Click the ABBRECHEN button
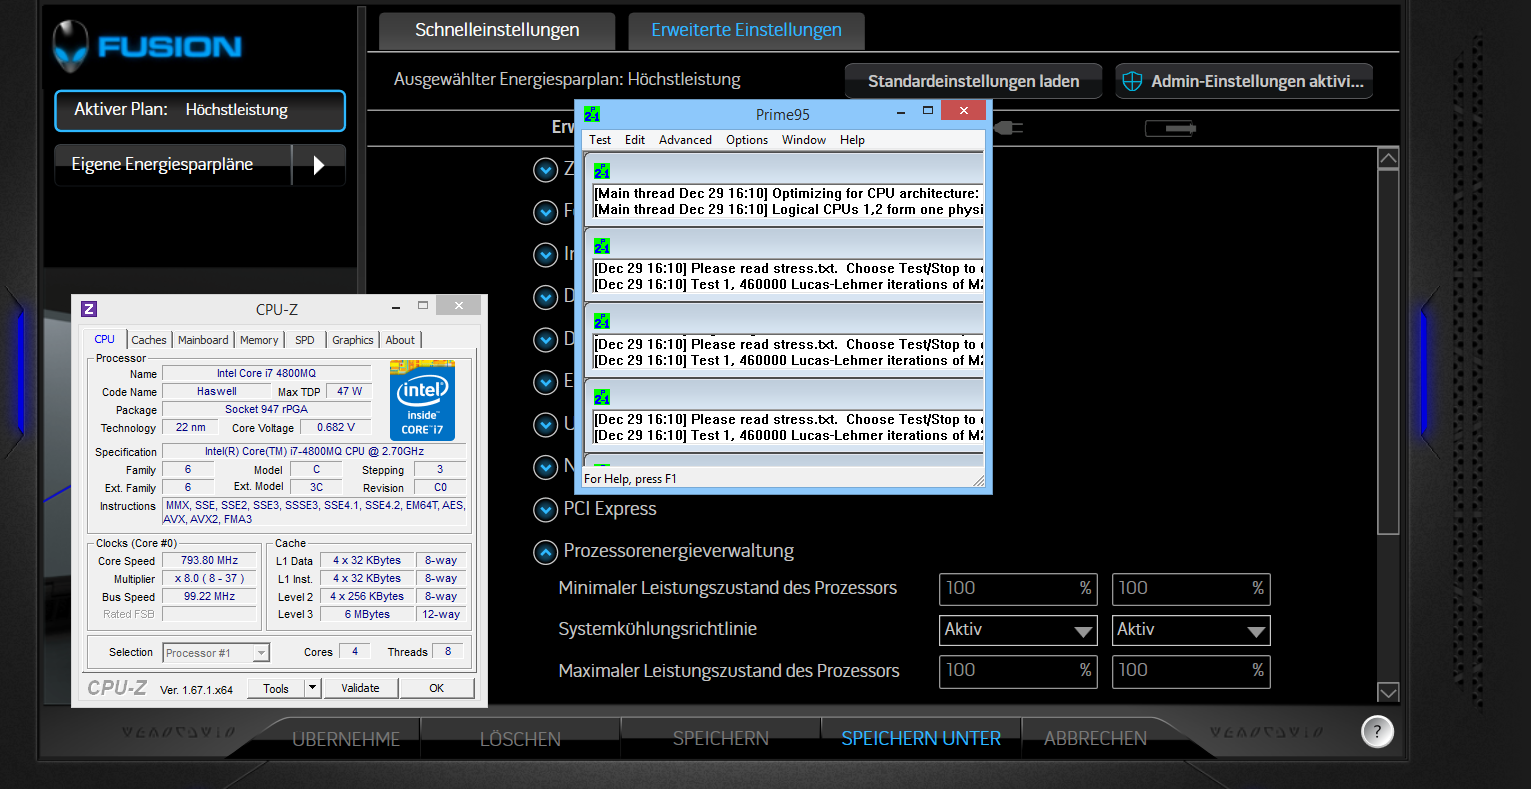Viewport: 1531px width, 789px height. [1095, 739]
